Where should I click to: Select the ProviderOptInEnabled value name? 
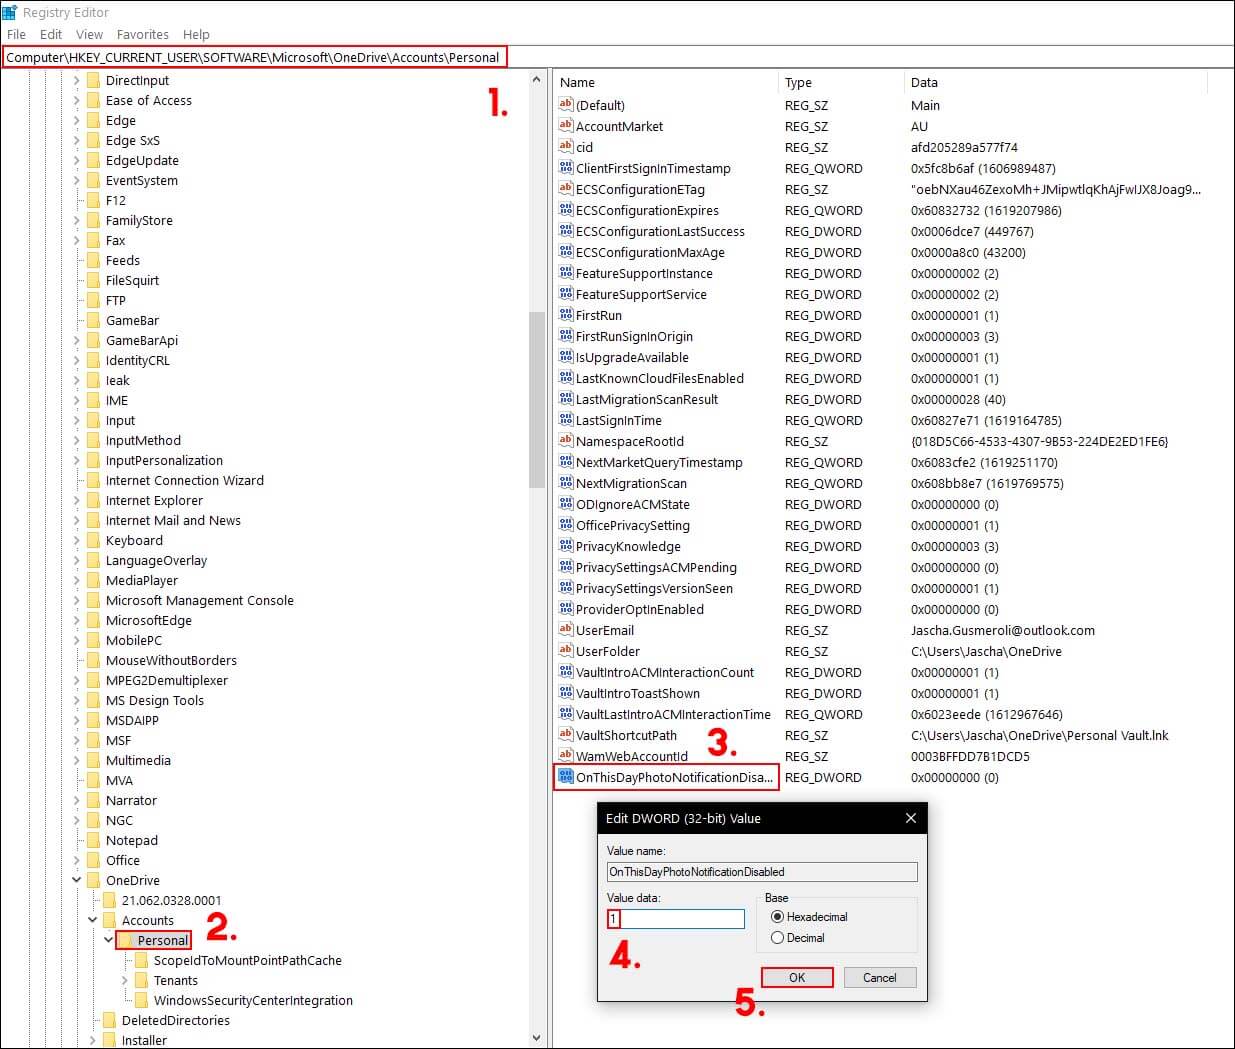pos(640,609)
